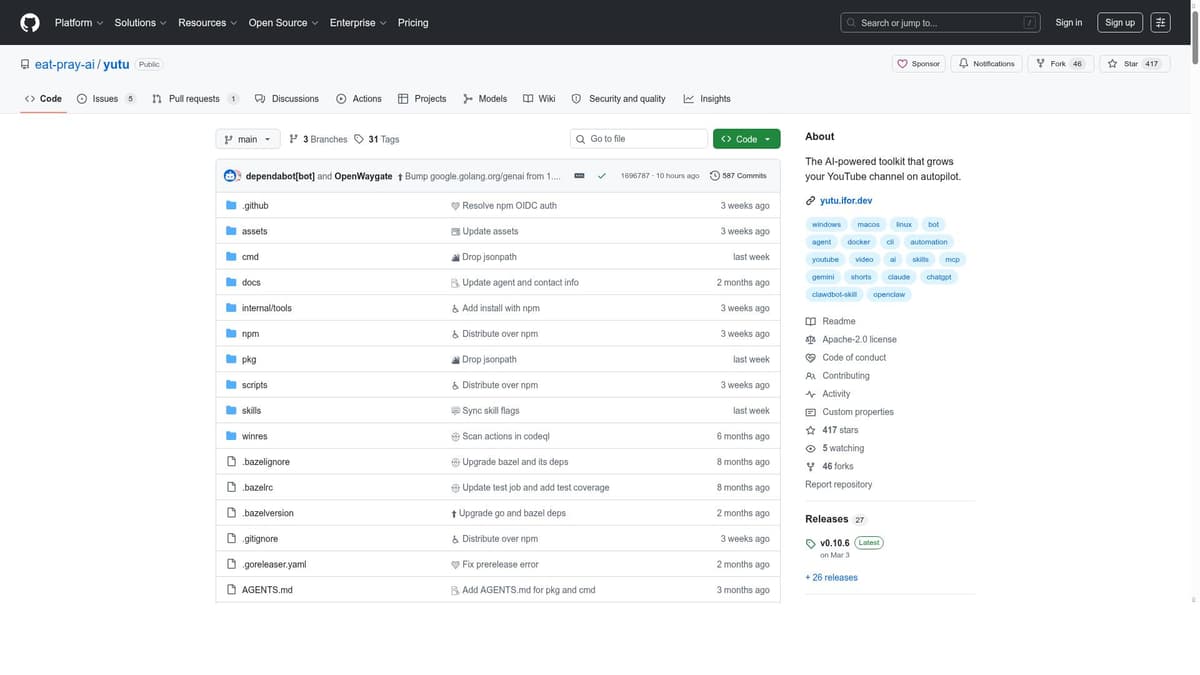Open the + 26 releases link
The height and width of the screenshot is (675, 1200).
pyautogui.click(x=831, y=578)
